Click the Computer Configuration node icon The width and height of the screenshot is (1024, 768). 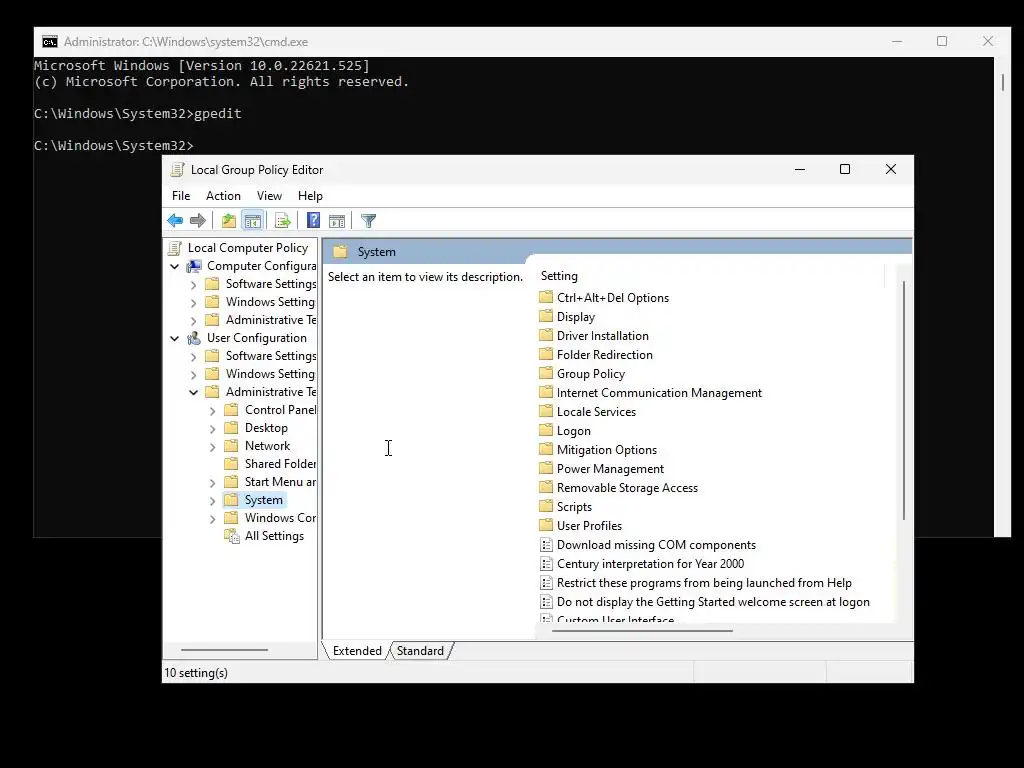tap(194, 266)
